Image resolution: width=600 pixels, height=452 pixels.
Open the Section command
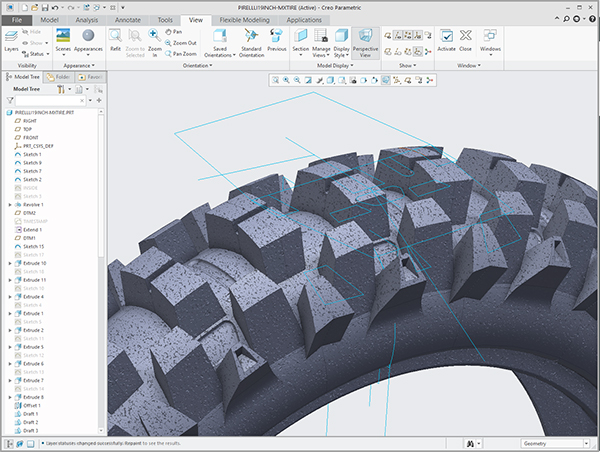point(300,42)
